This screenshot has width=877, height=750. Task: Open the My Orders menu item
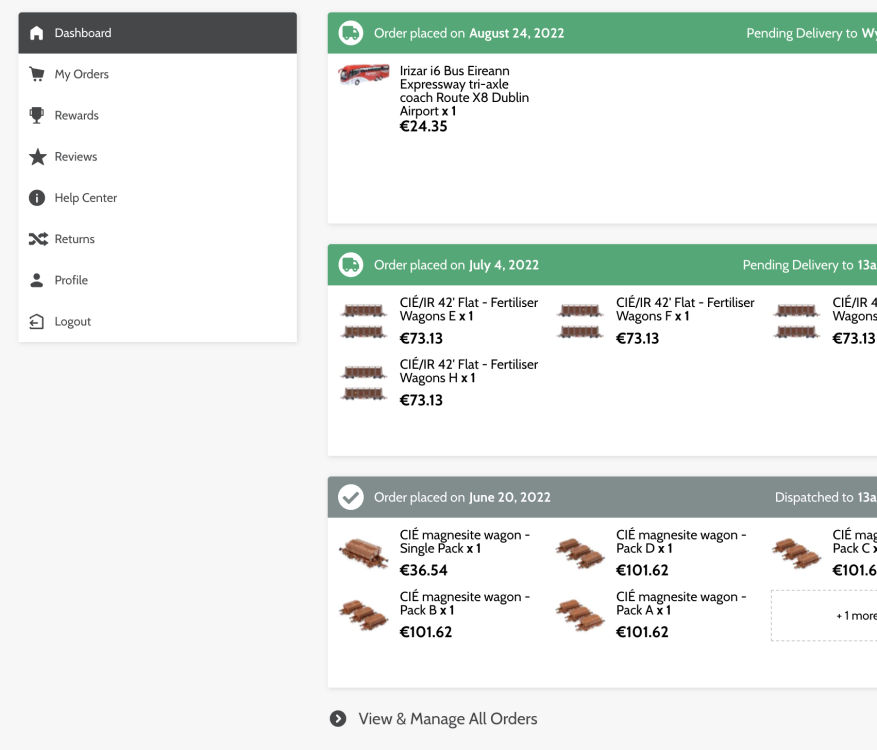[81, 74]
